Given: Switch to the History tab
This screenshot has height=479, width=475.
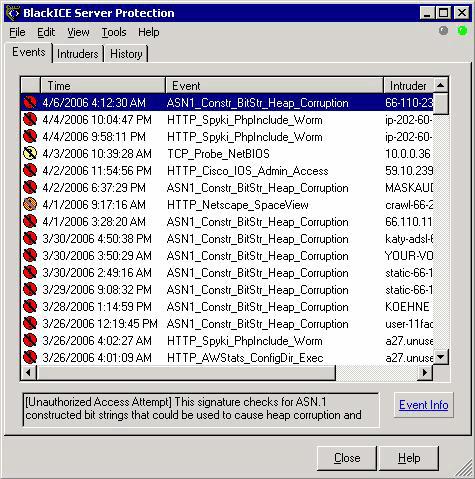Looking at the screenshot, I should (x=126, y=54).
